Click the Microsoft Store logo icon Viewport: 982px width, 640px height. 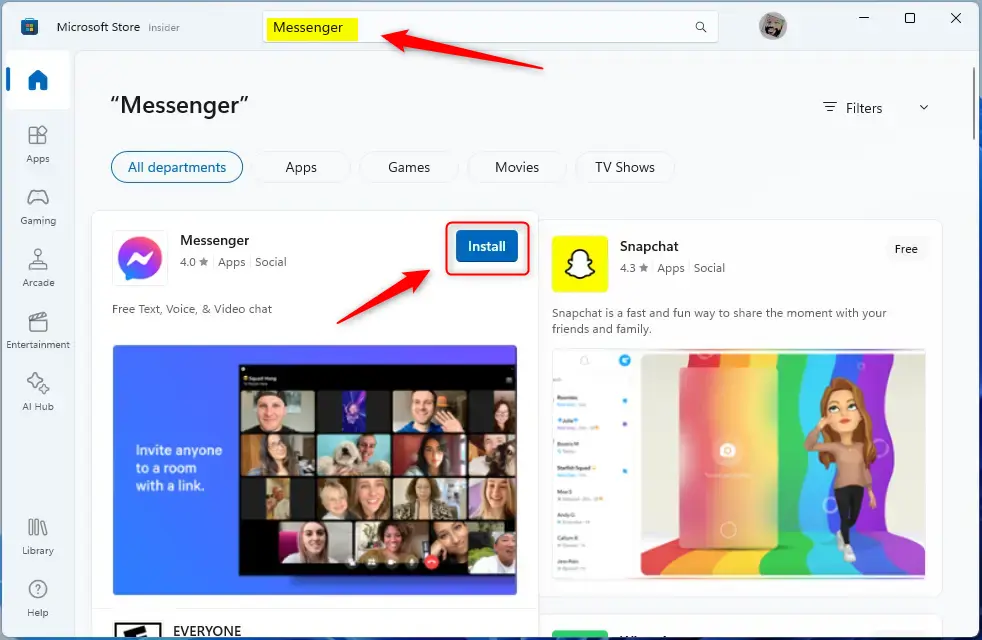(x=29, y=27)
